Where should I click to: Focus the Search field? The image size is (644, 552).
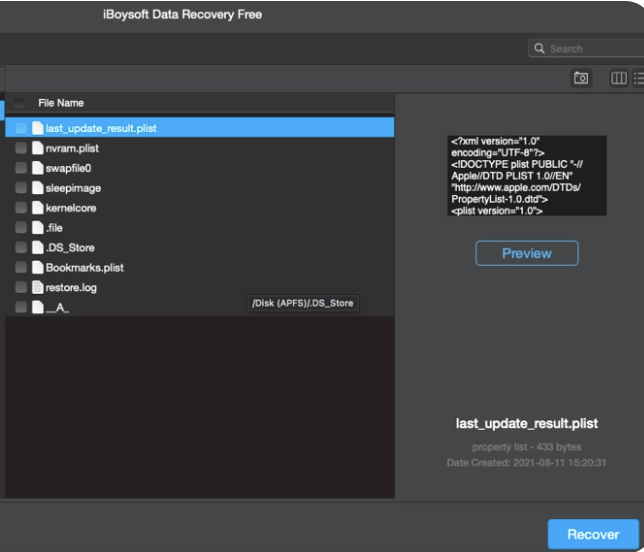pyautogui.click(x=587, y=48)
